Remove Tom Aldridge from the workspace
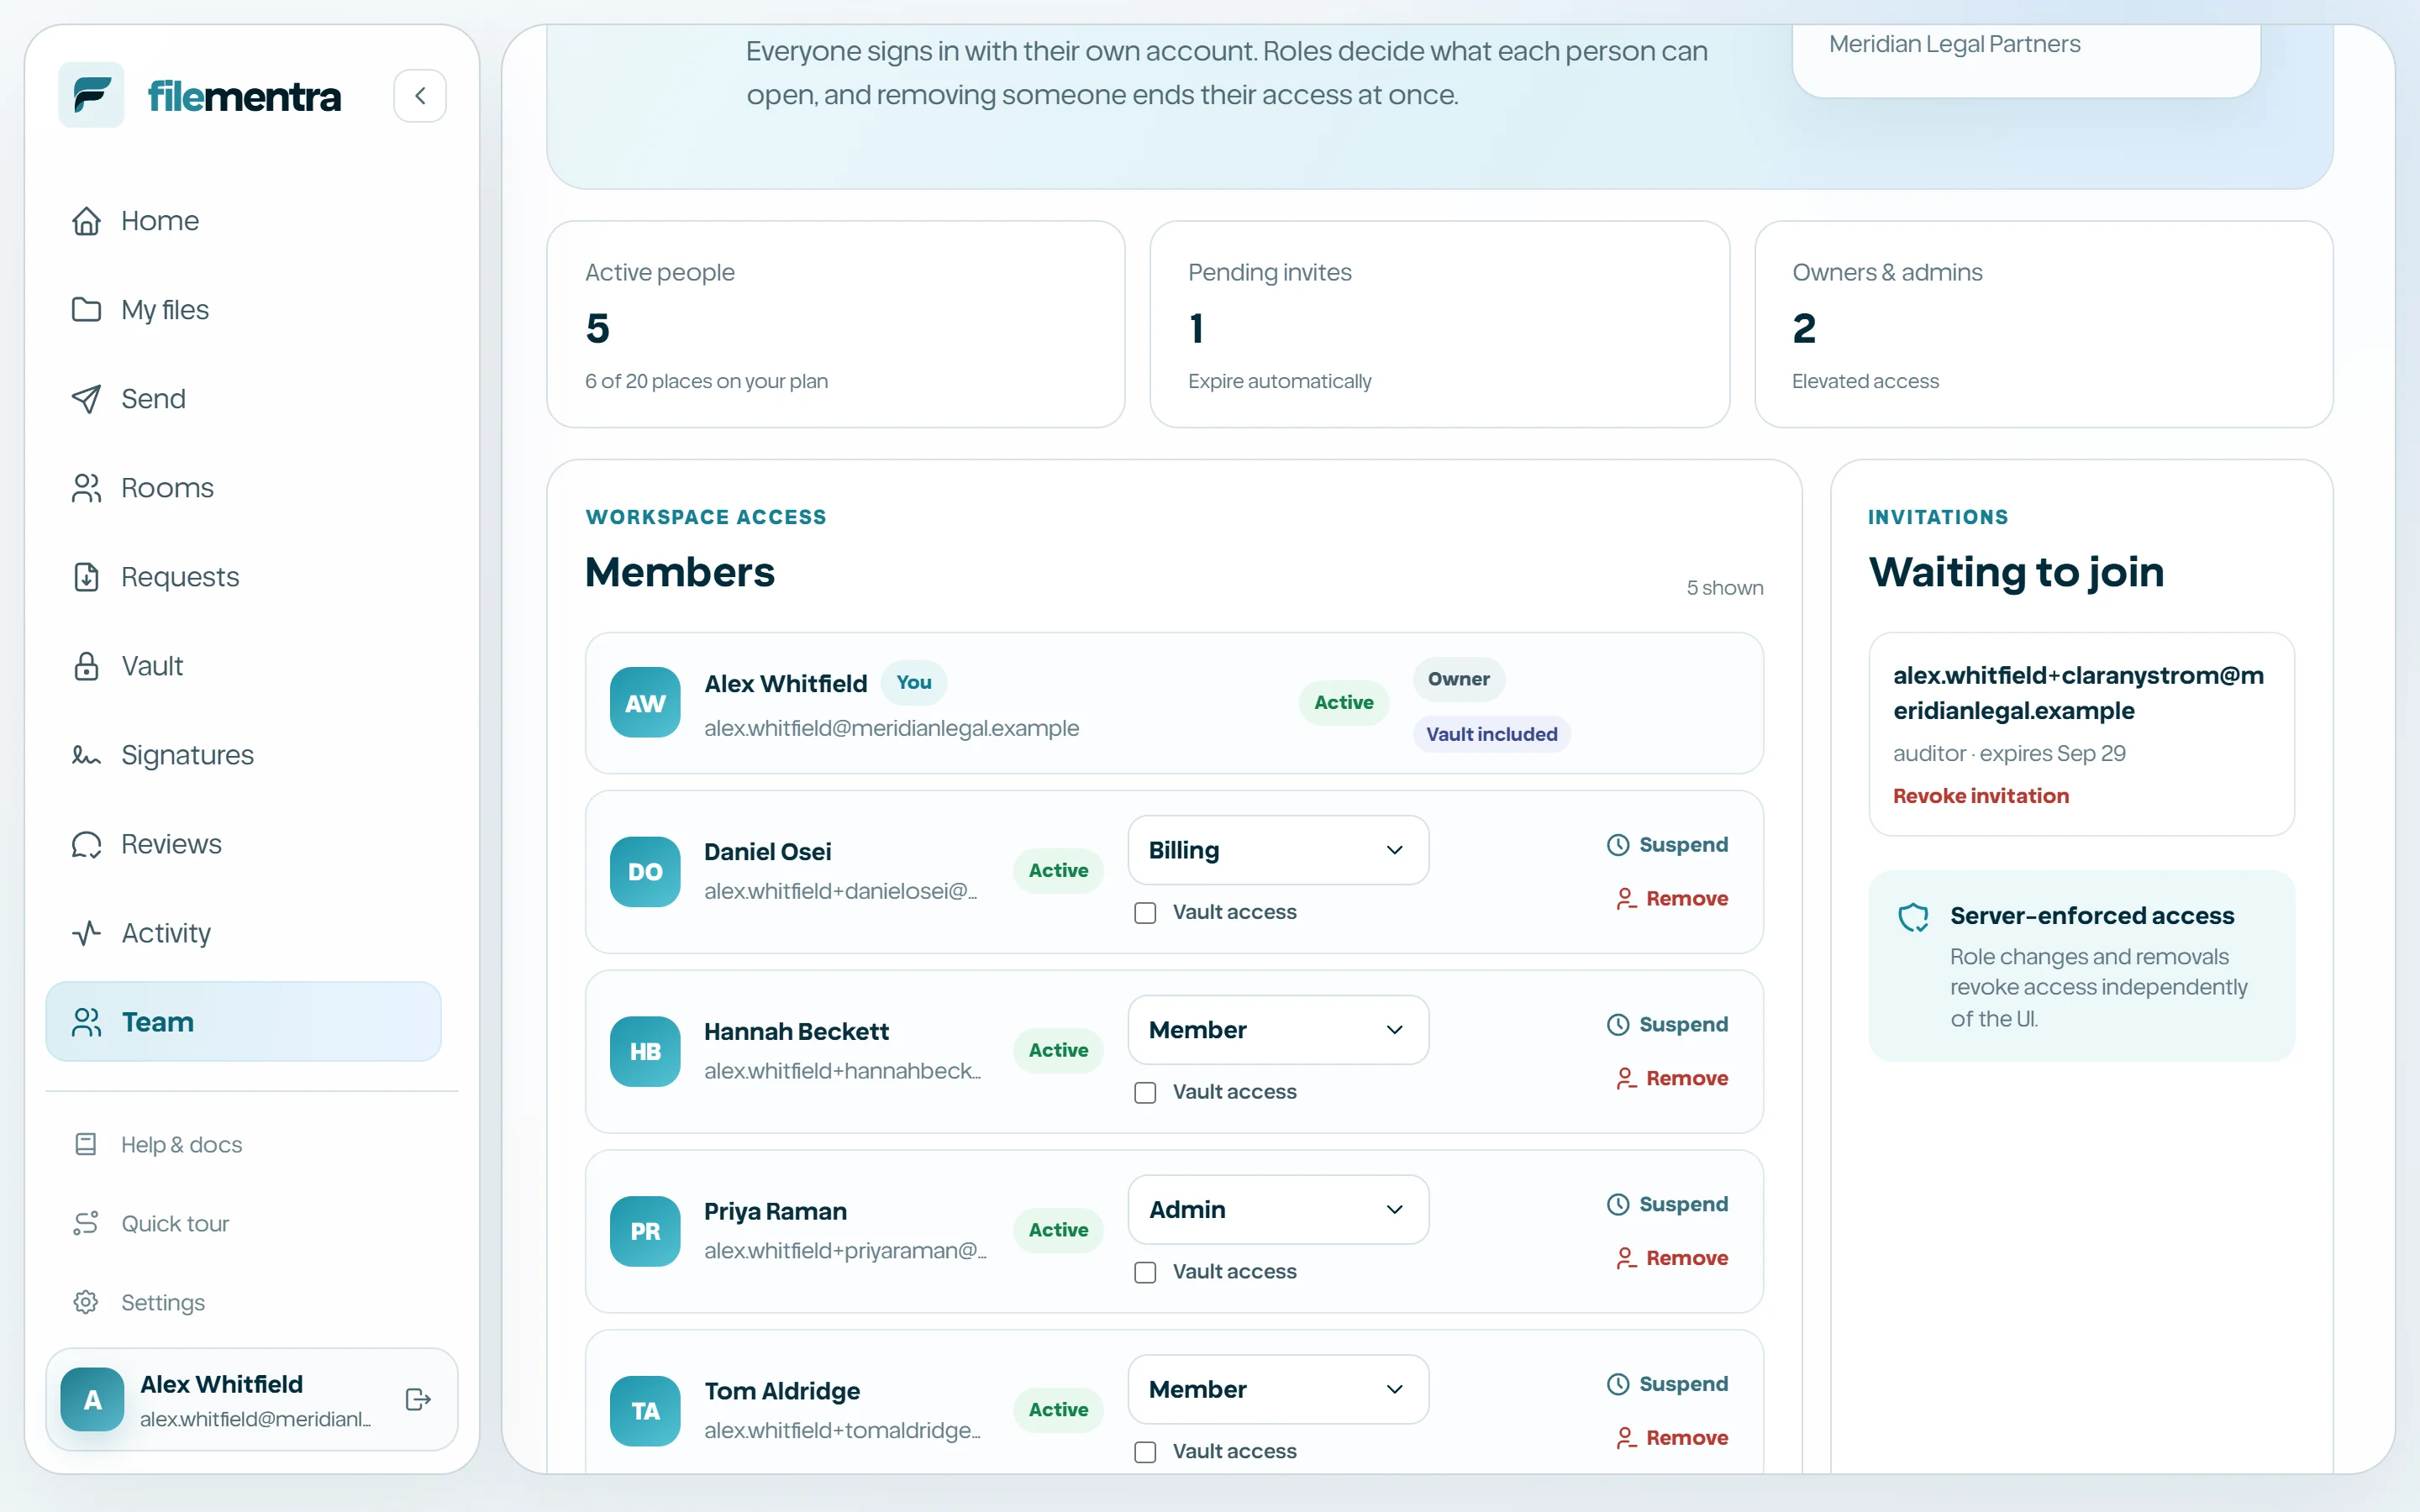The height and width of the screenshot is (1512, 2420). (1672, 1438)
